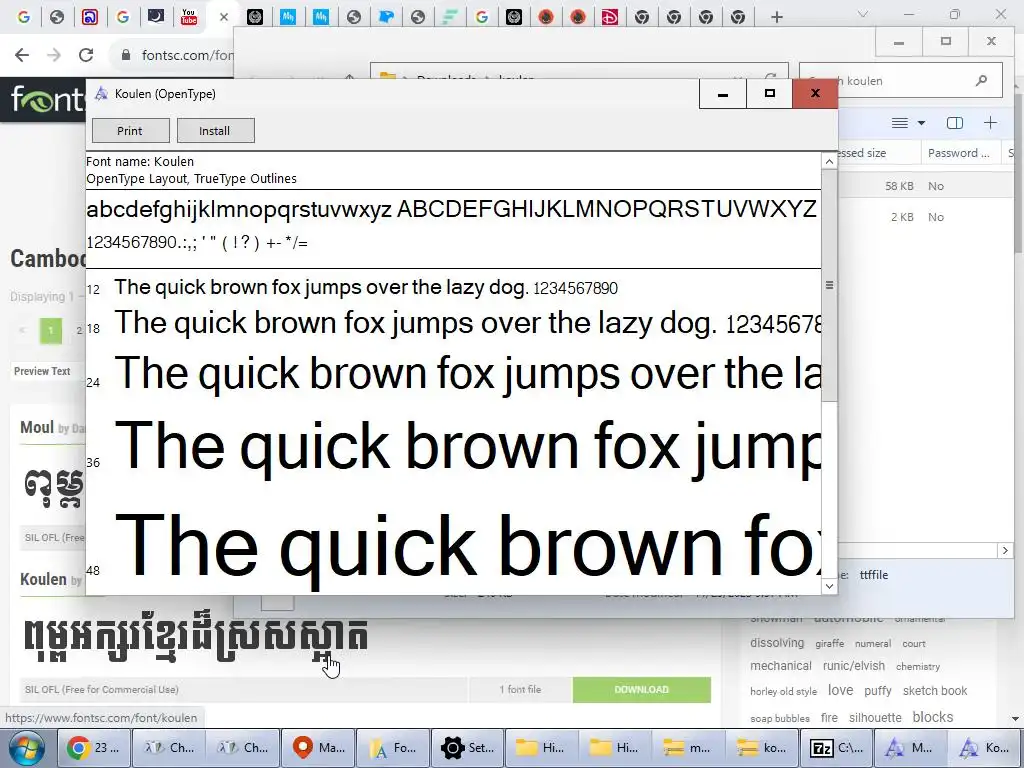This screenshot has width=1024, height=768.
Task: Toggle the Explorer preview pane icon
Action: tap(955, 123)
